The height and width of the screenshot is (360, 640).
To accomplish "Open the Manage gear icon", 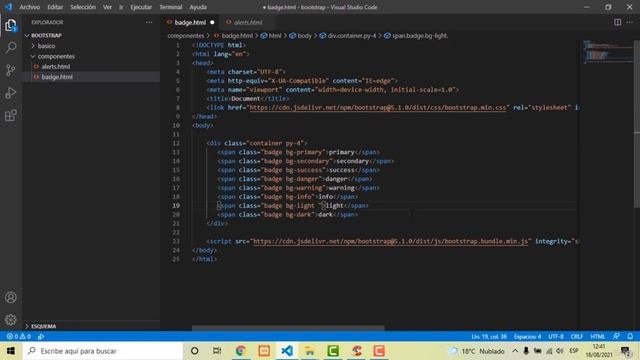I will 11,320.
